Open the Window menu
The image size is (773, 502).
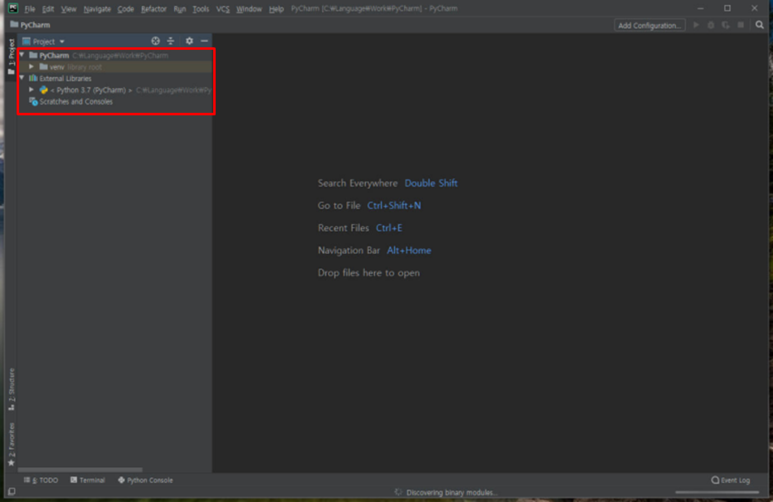click(x=249, y=9)
